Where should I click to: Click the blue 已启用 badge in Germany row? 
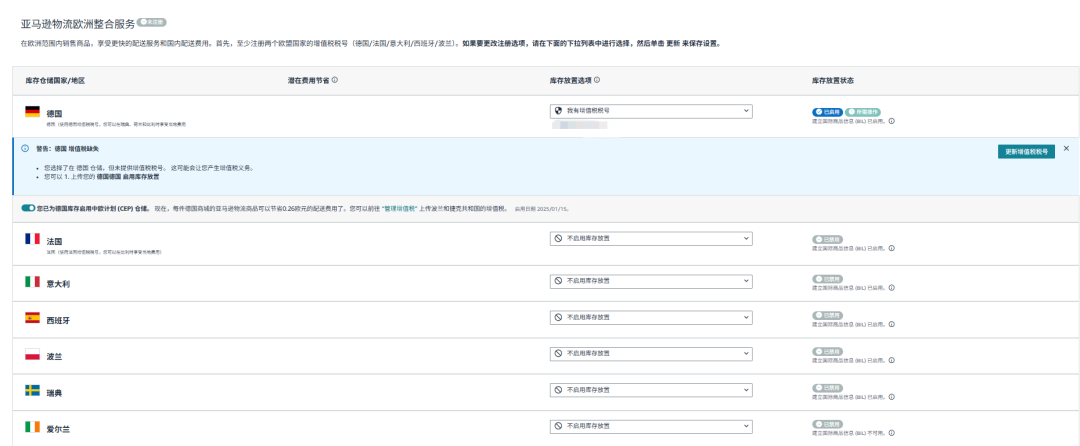tap(827, 112)
